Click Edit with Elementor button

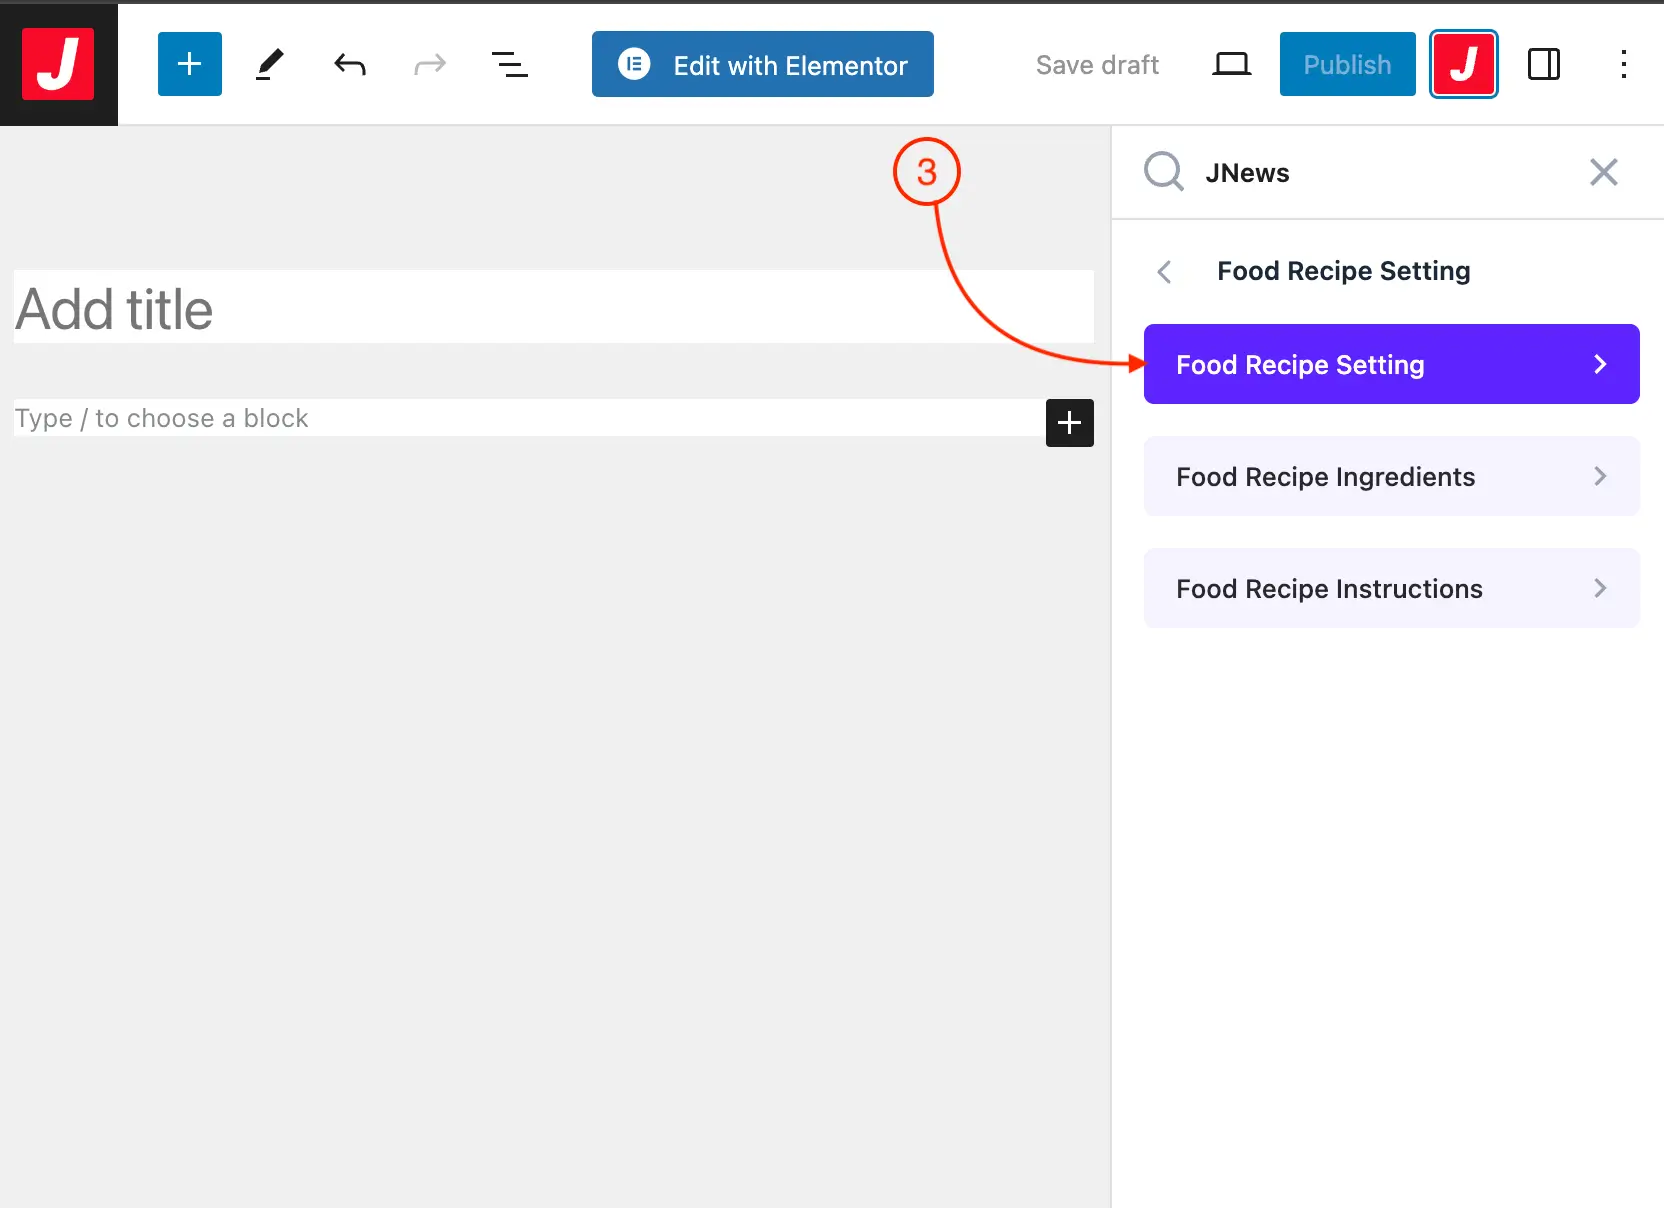click(762, 64)
